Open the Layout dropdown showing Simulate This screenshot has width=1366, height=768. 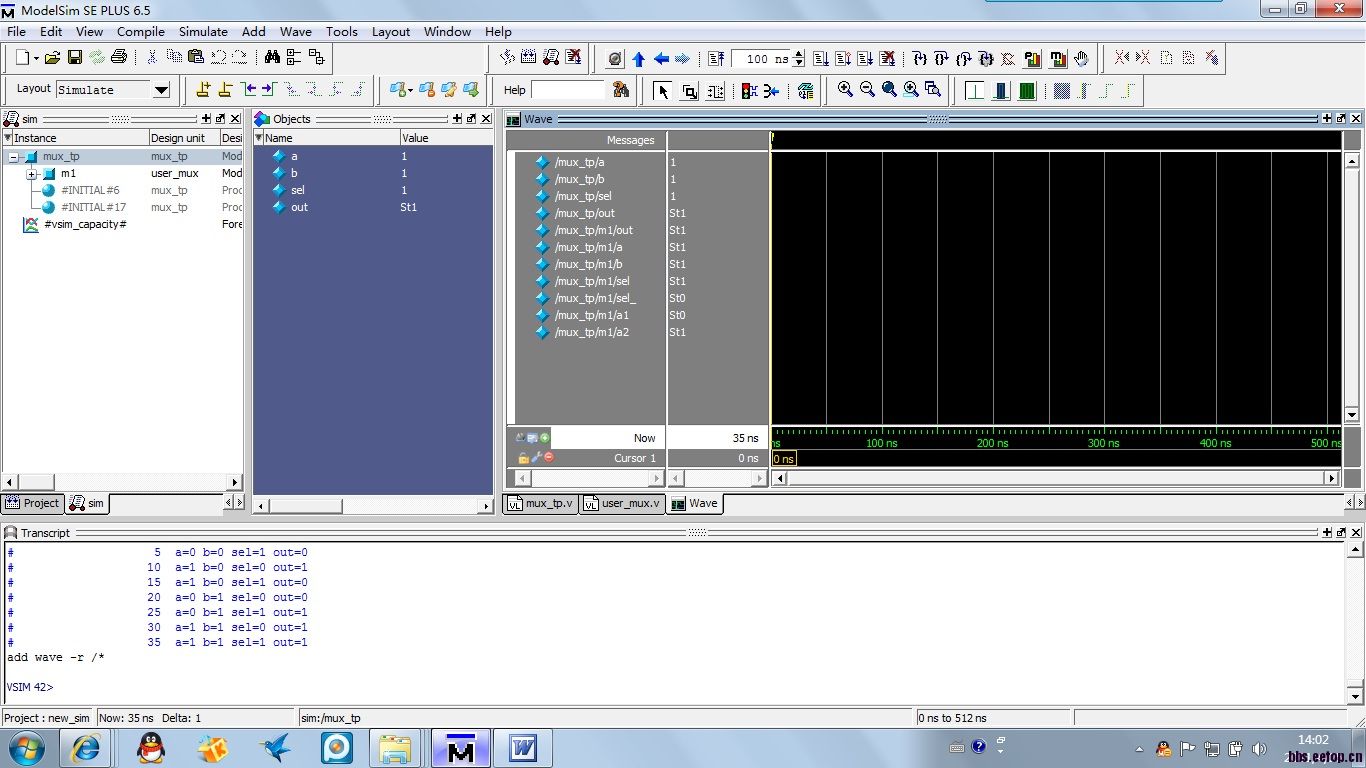click(161, 90)
